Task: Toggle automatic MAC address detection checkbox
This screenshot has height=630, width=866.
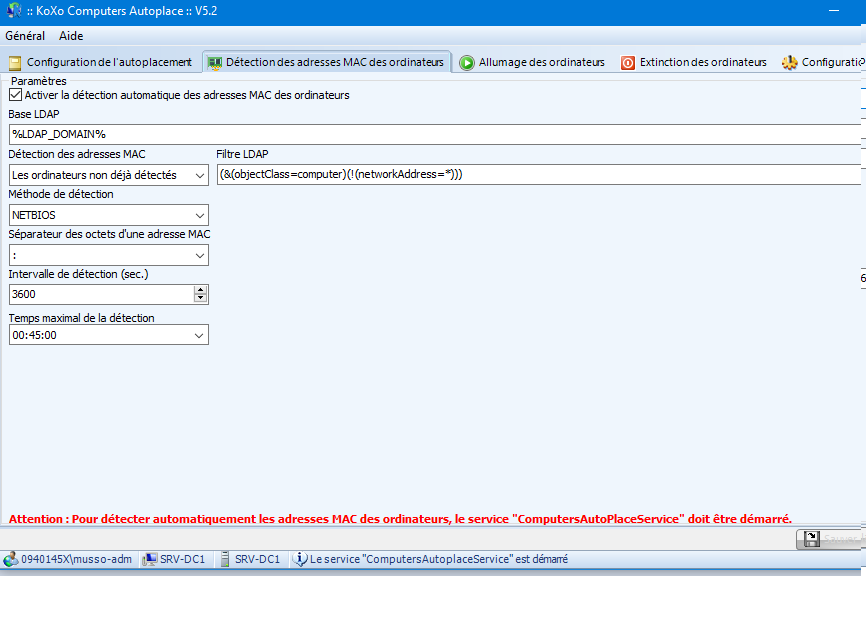Action: click(x=15, y=95)
